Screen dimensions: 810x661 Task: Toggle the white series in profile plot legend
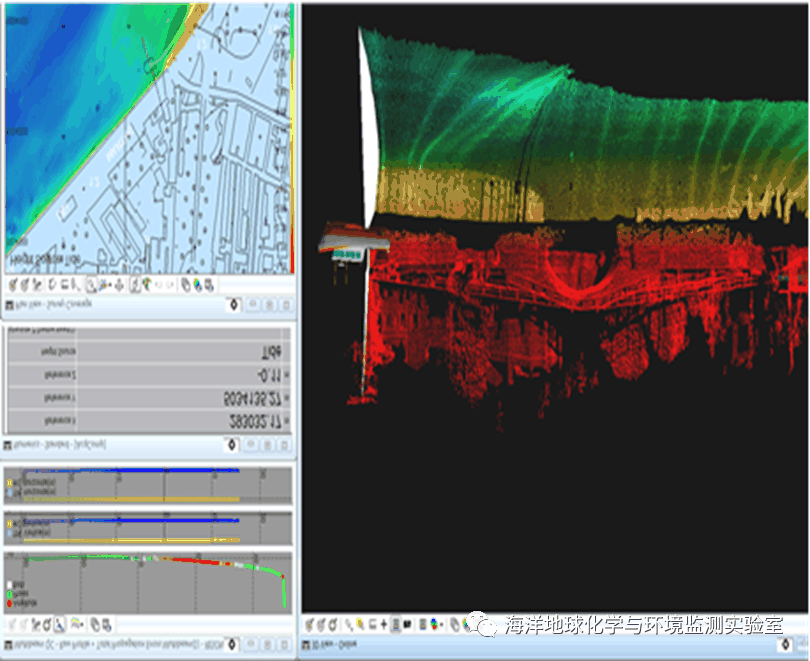[11, 585]
